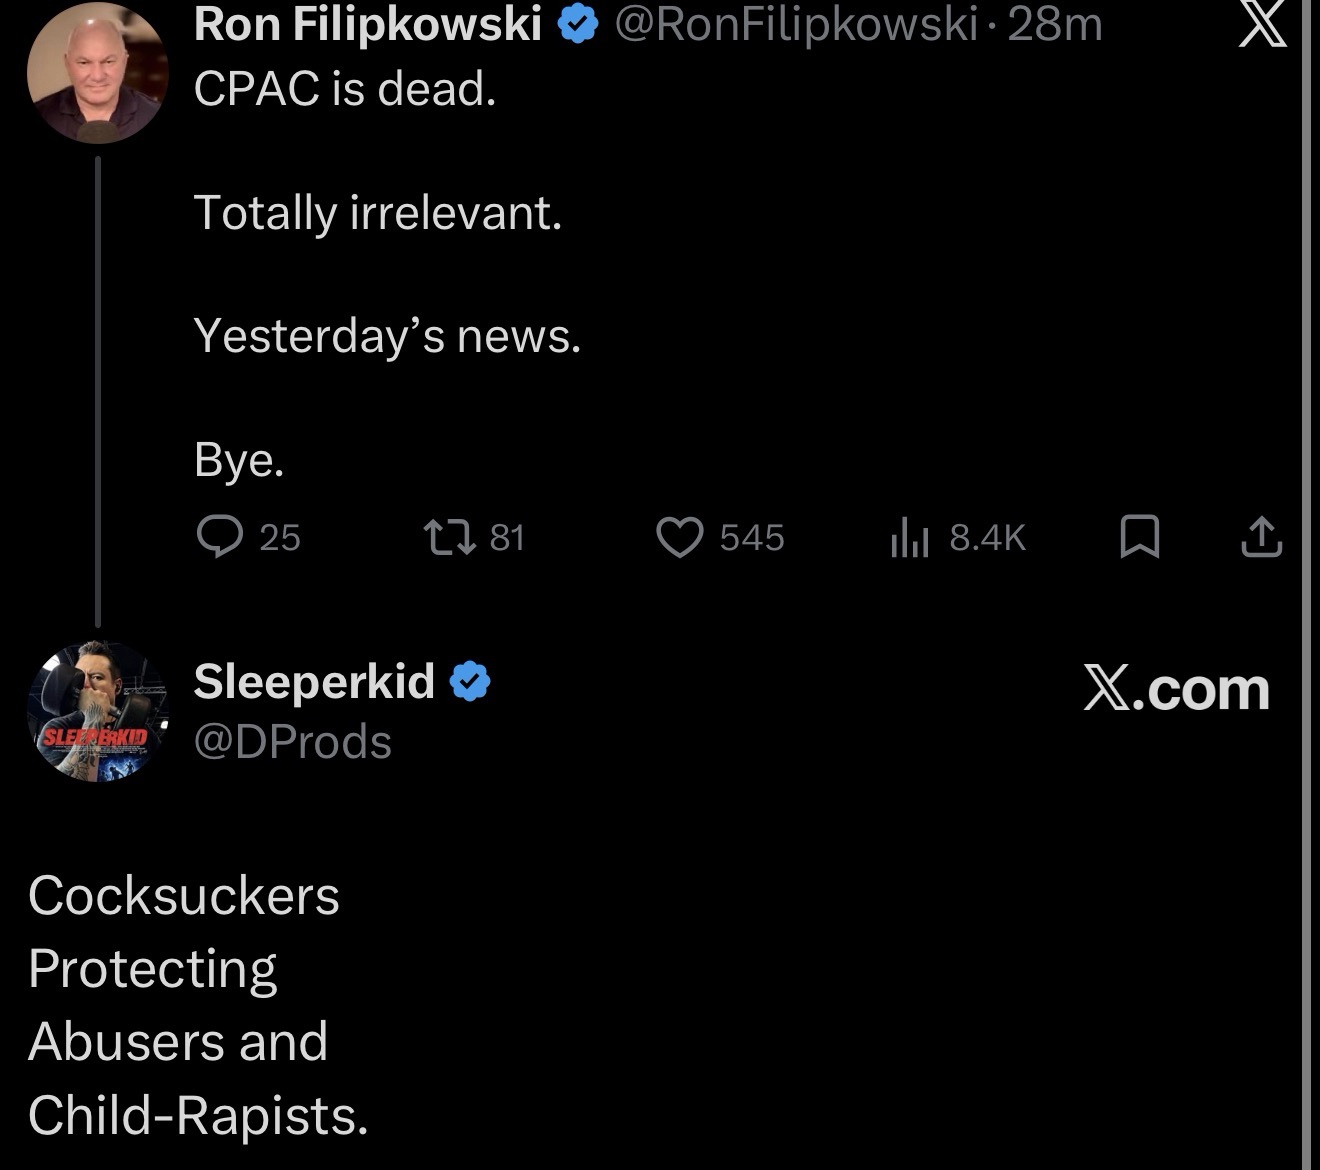
Task: Click the 28m timestamp
Action: 1055,25
